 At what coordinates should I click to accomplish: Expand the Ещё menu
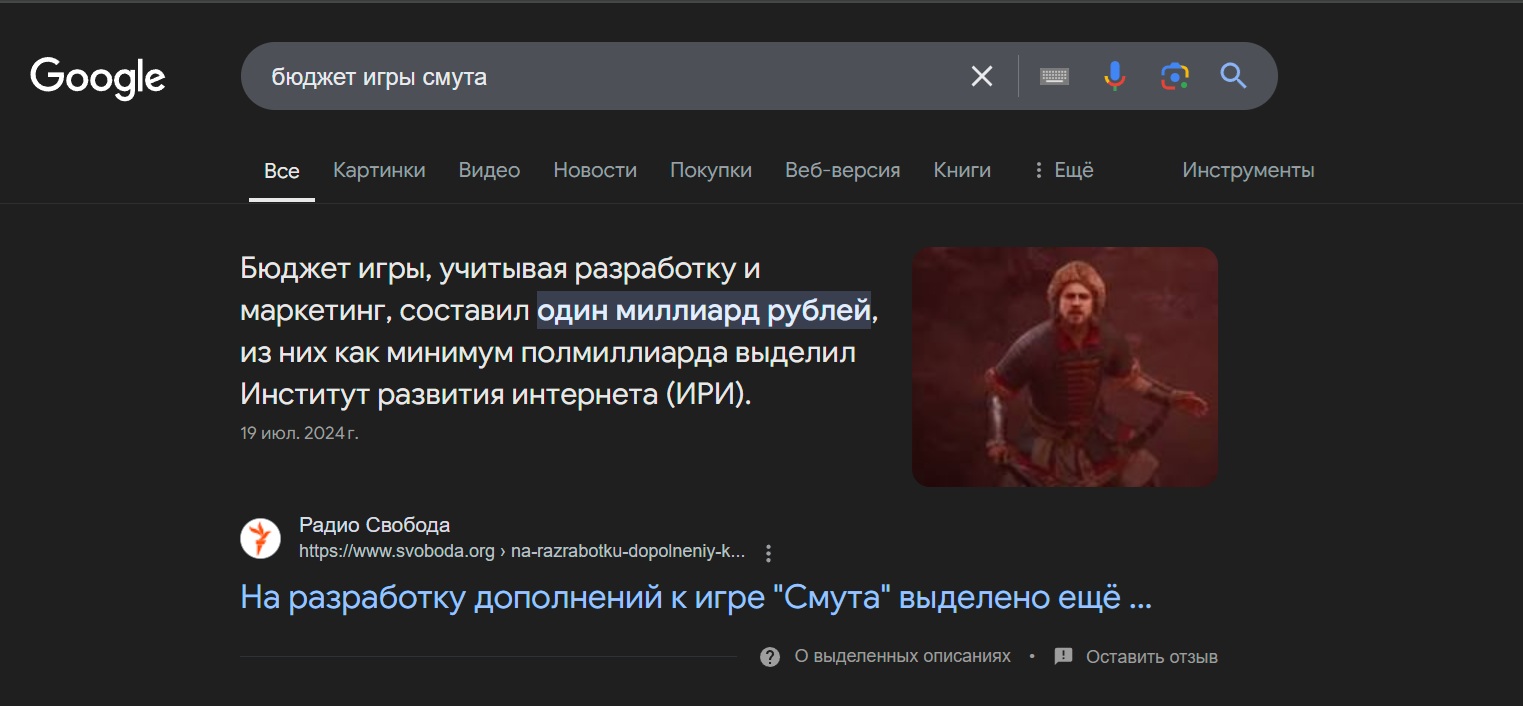tap(1063, 171)
